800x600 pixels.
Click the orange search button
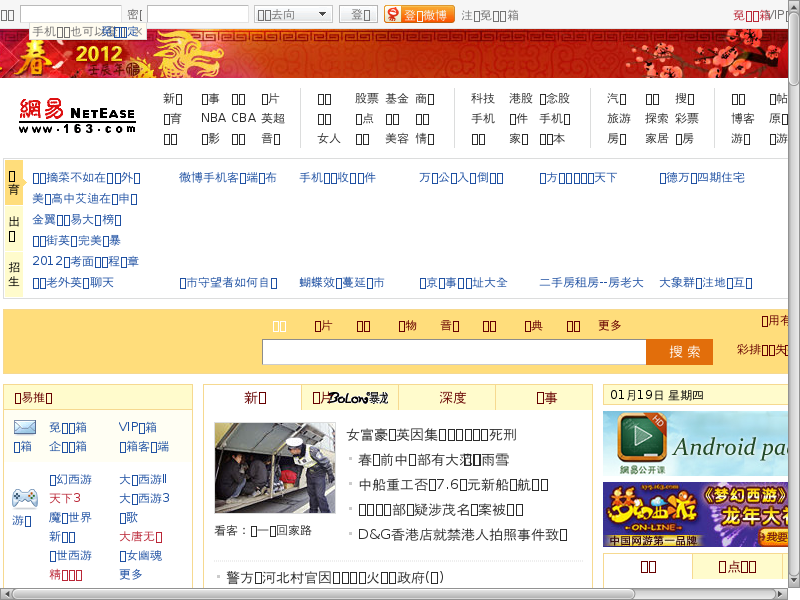coord(685,352)
